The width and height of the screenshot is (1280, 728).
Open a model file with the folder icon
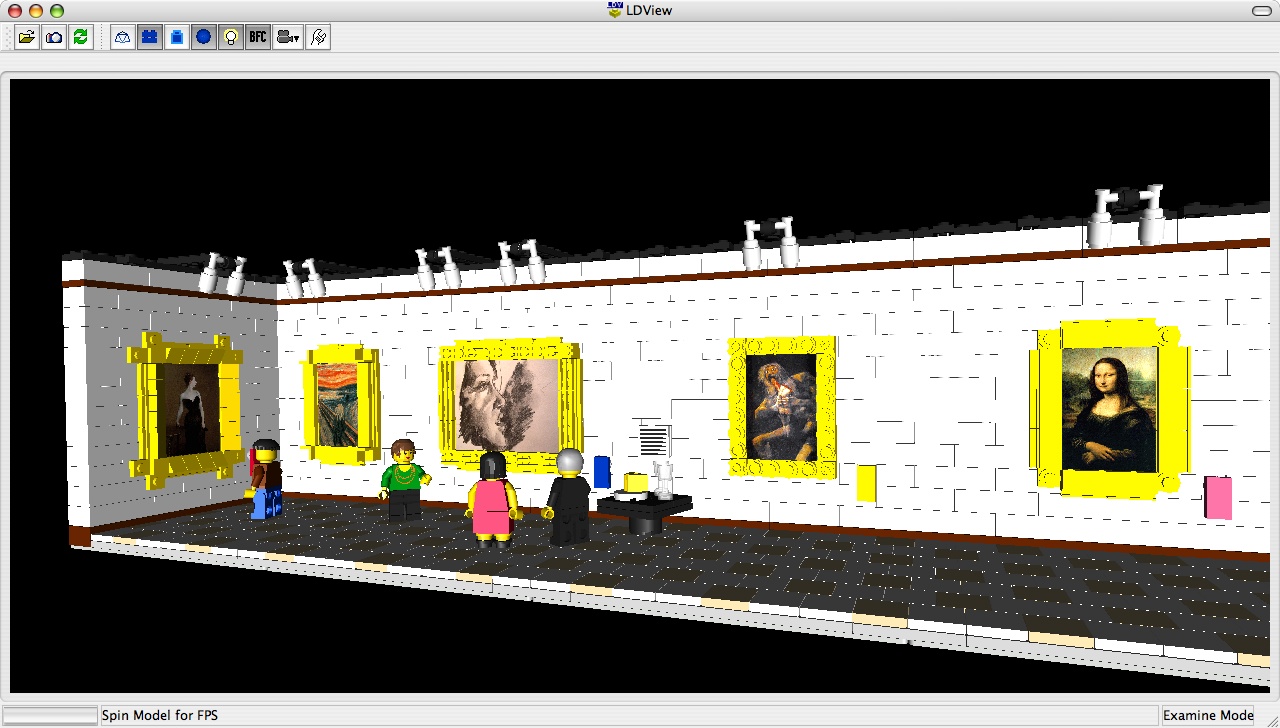(27, 38)
